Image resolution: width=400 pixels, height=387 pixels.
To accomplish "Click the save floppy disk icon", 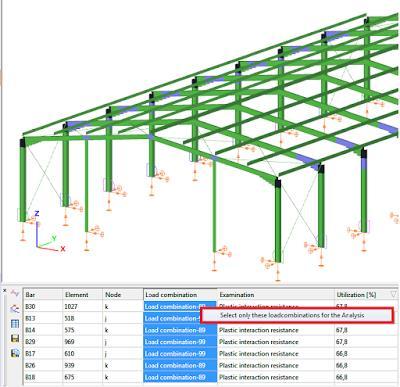I will [x=15, y=339].
